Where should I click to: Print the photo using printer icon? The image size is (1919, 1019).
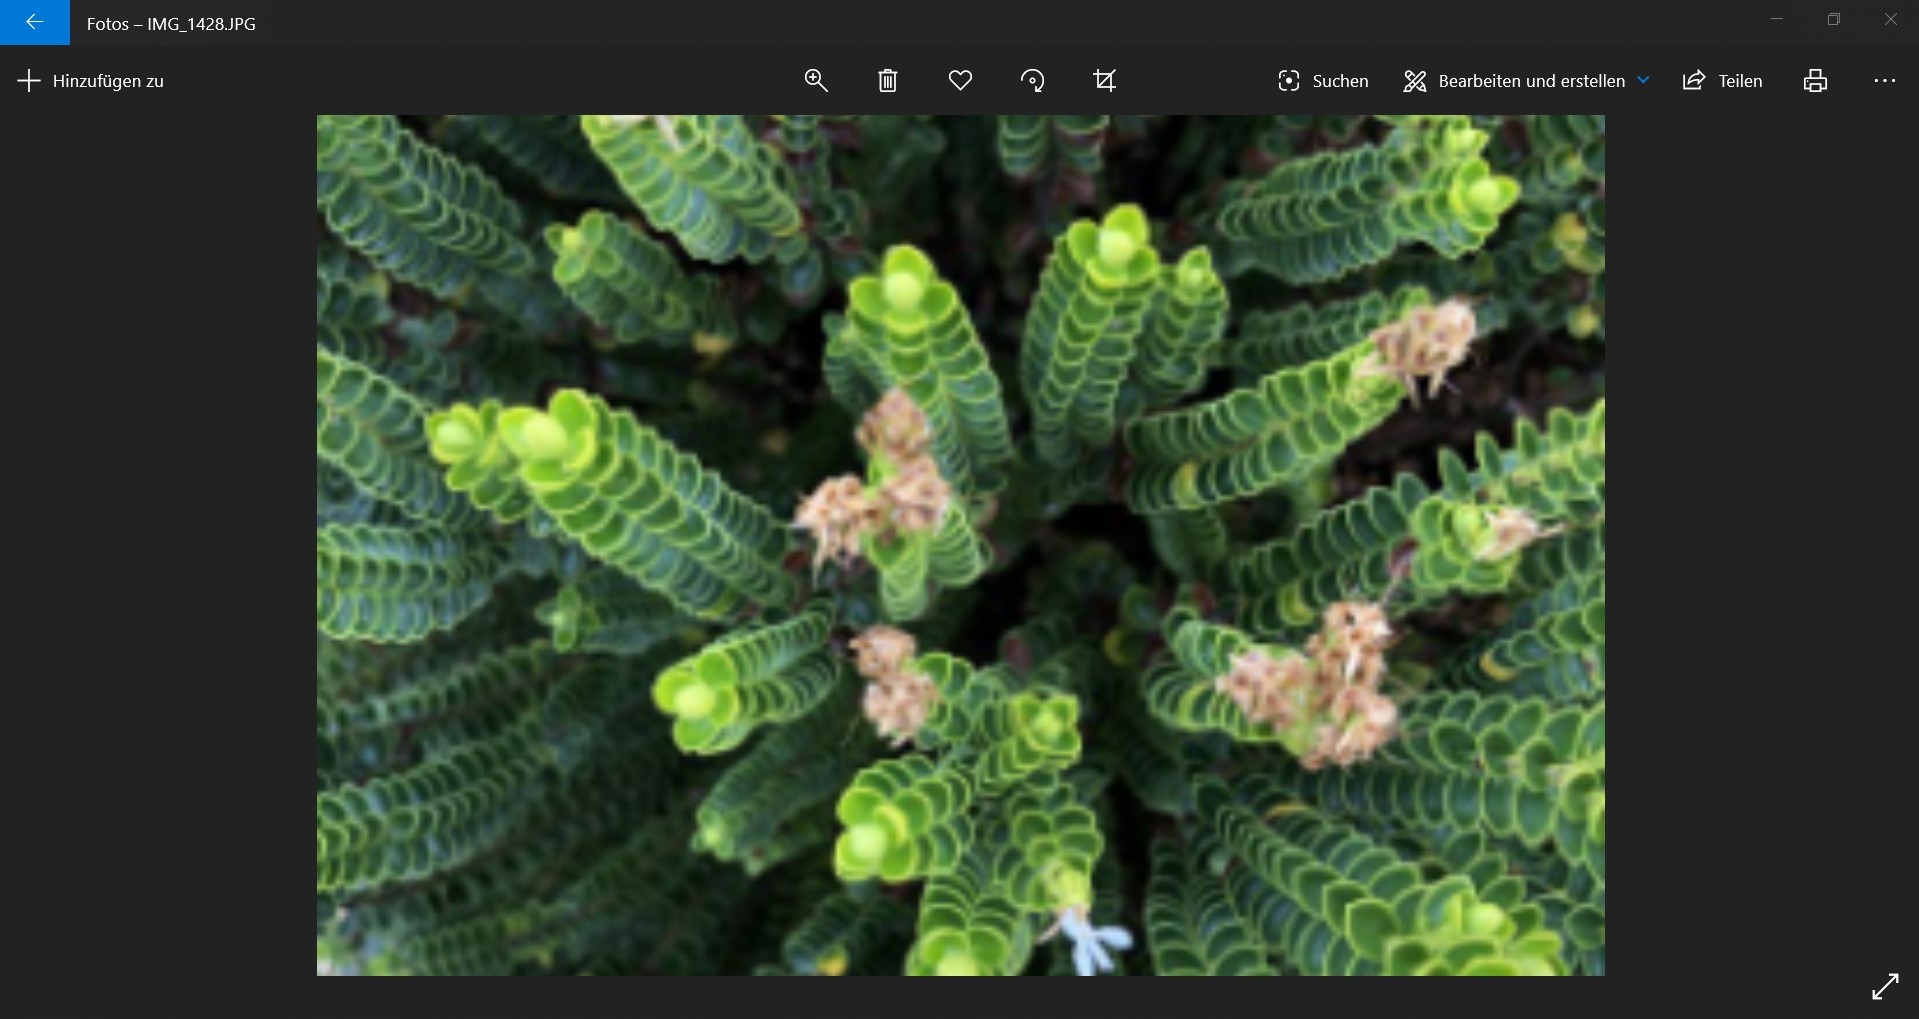pyautogui.click(x=1816, y=81)
